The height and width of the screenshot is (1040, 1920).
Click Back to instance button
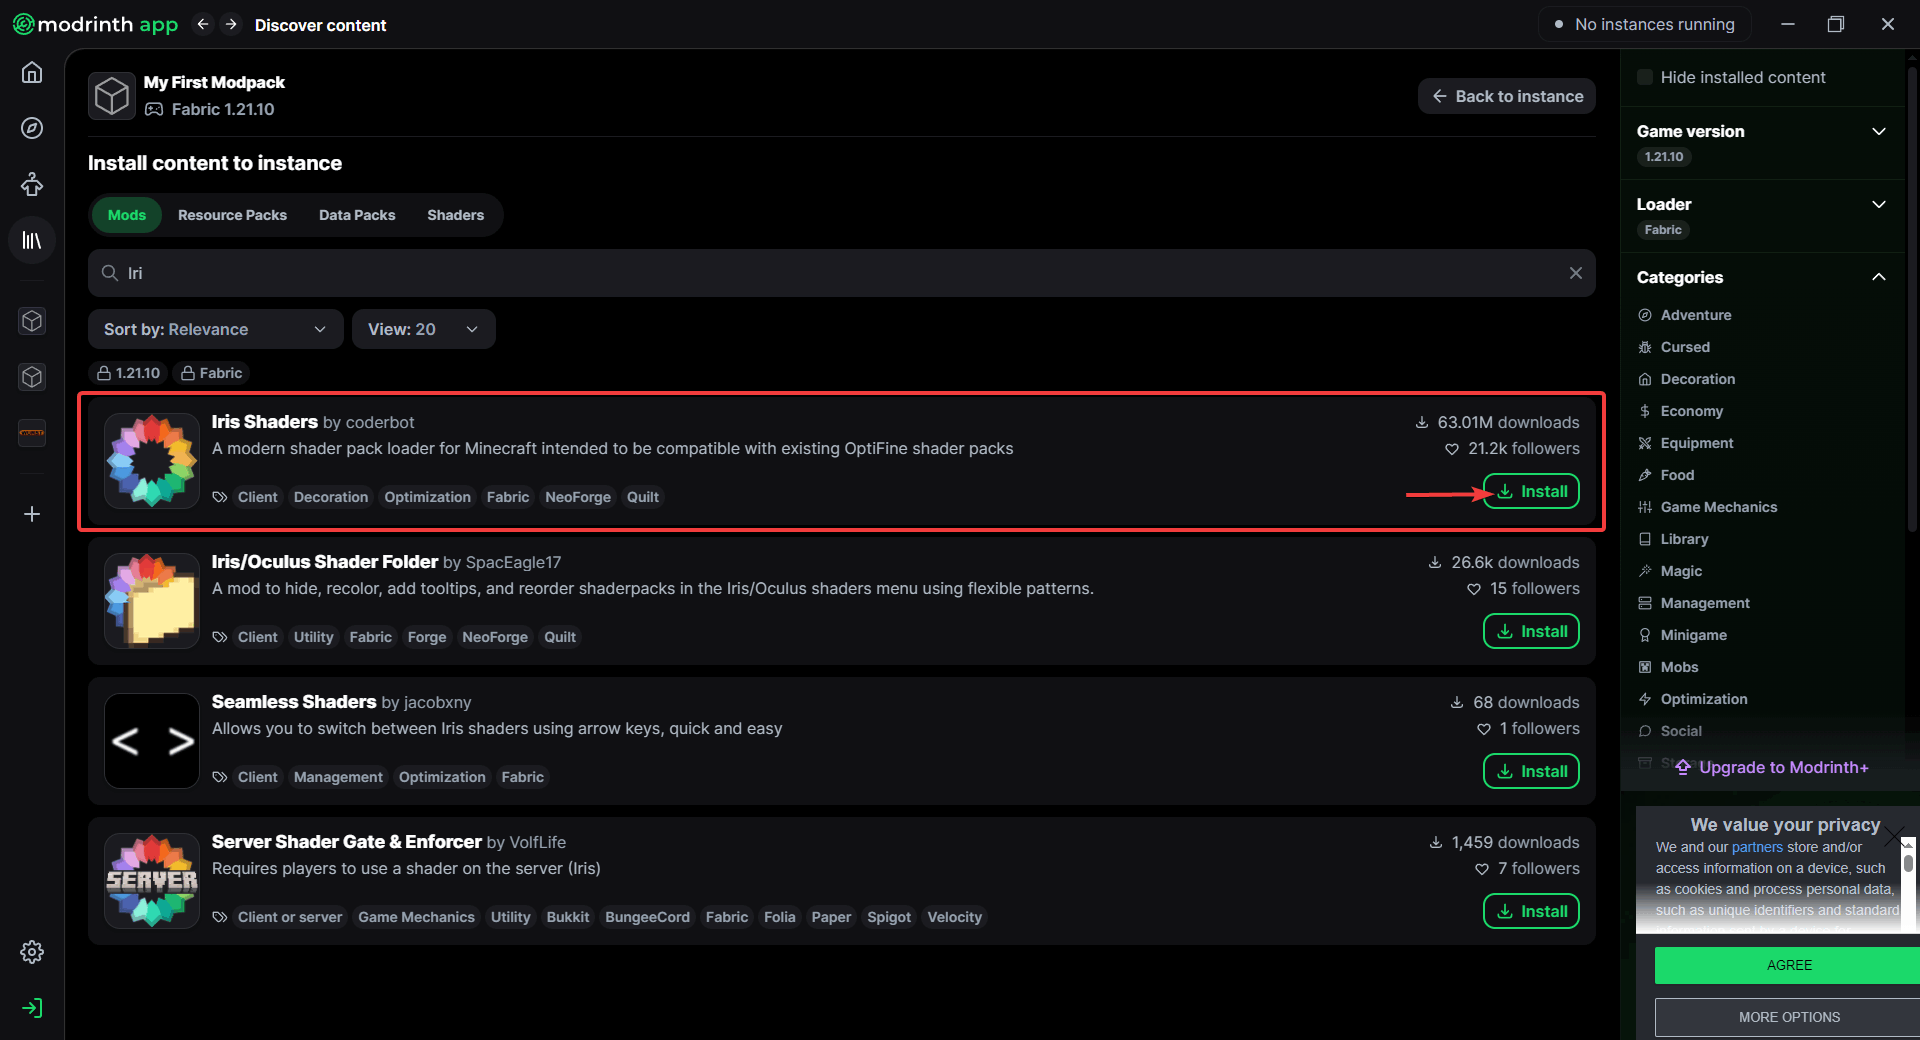(x=1506, y=96)
